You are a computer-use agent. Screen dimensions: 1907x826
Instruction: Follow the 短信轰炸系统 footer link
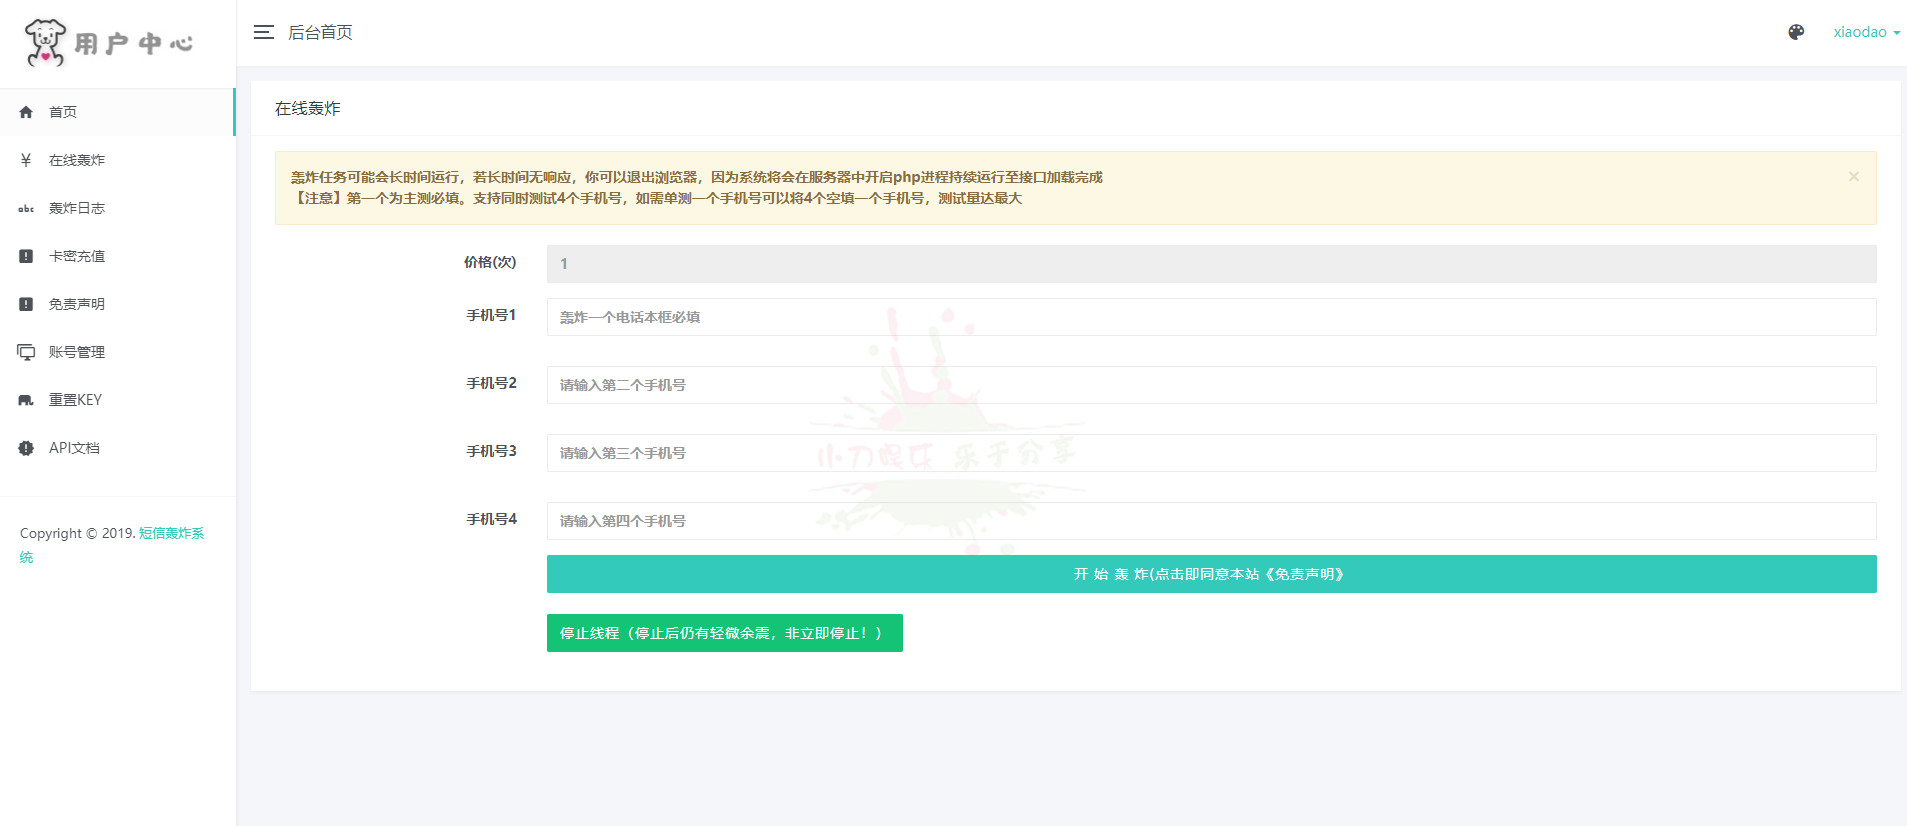pyautogui.click(x=171, y=533)
